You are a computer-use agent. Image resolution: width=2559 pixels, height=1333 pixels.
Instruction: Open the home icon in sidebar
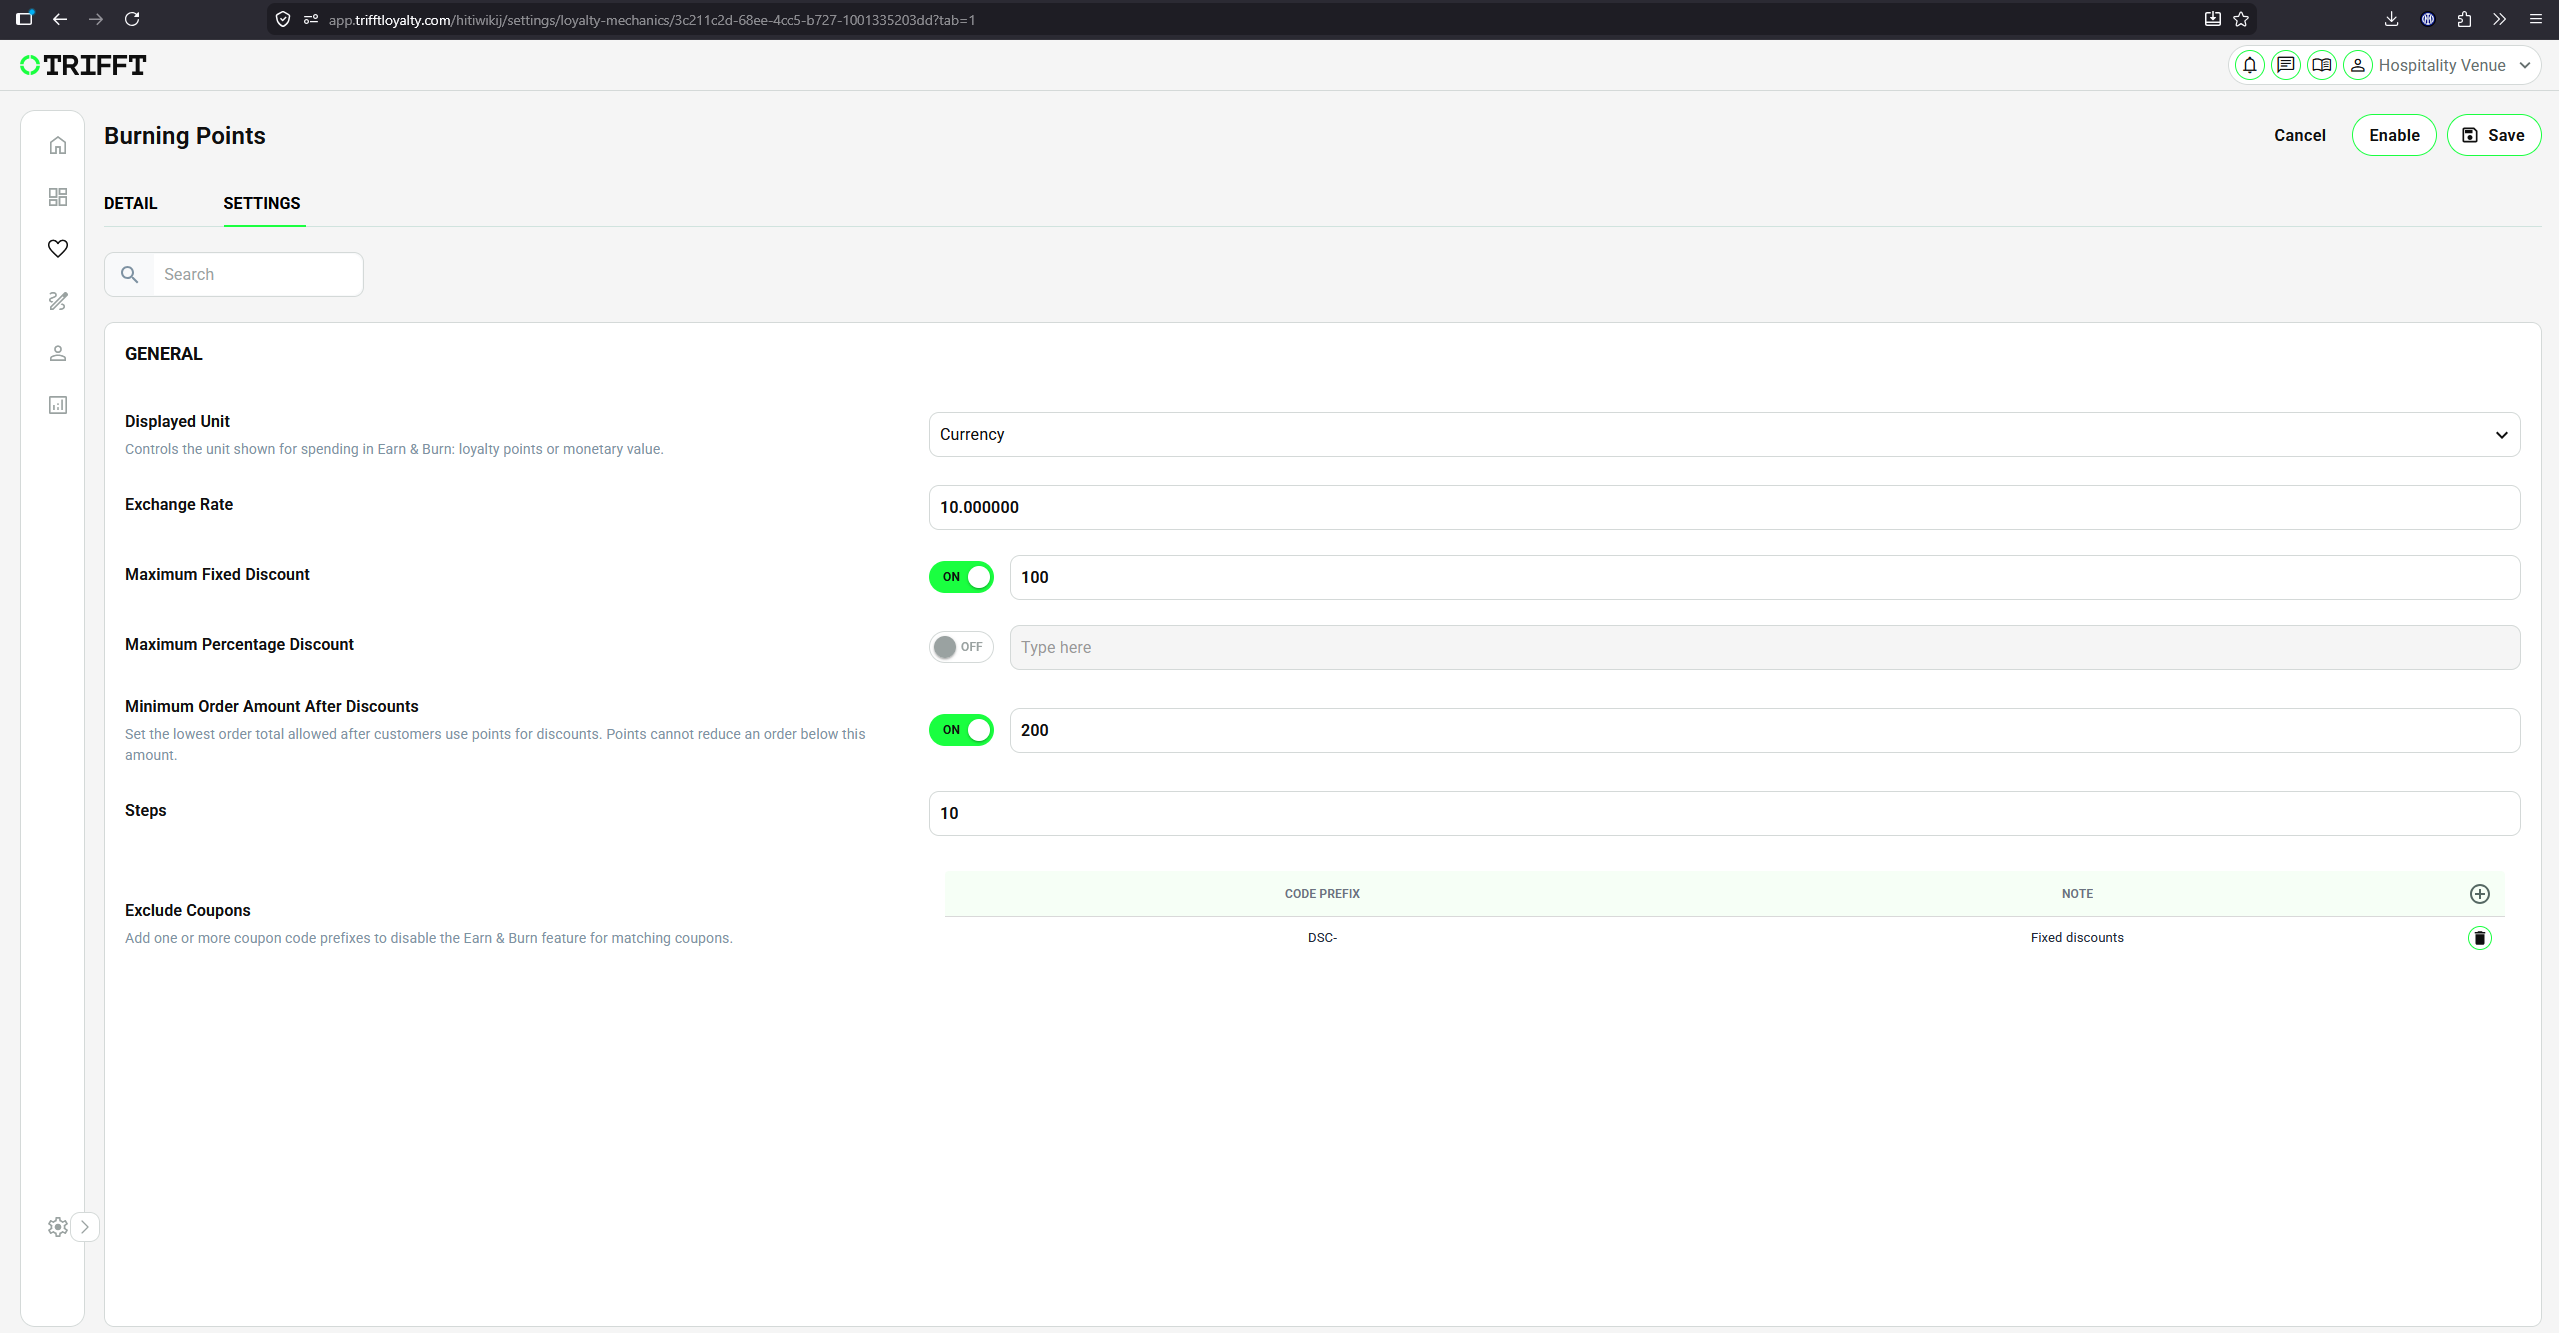tap(58, 145)
